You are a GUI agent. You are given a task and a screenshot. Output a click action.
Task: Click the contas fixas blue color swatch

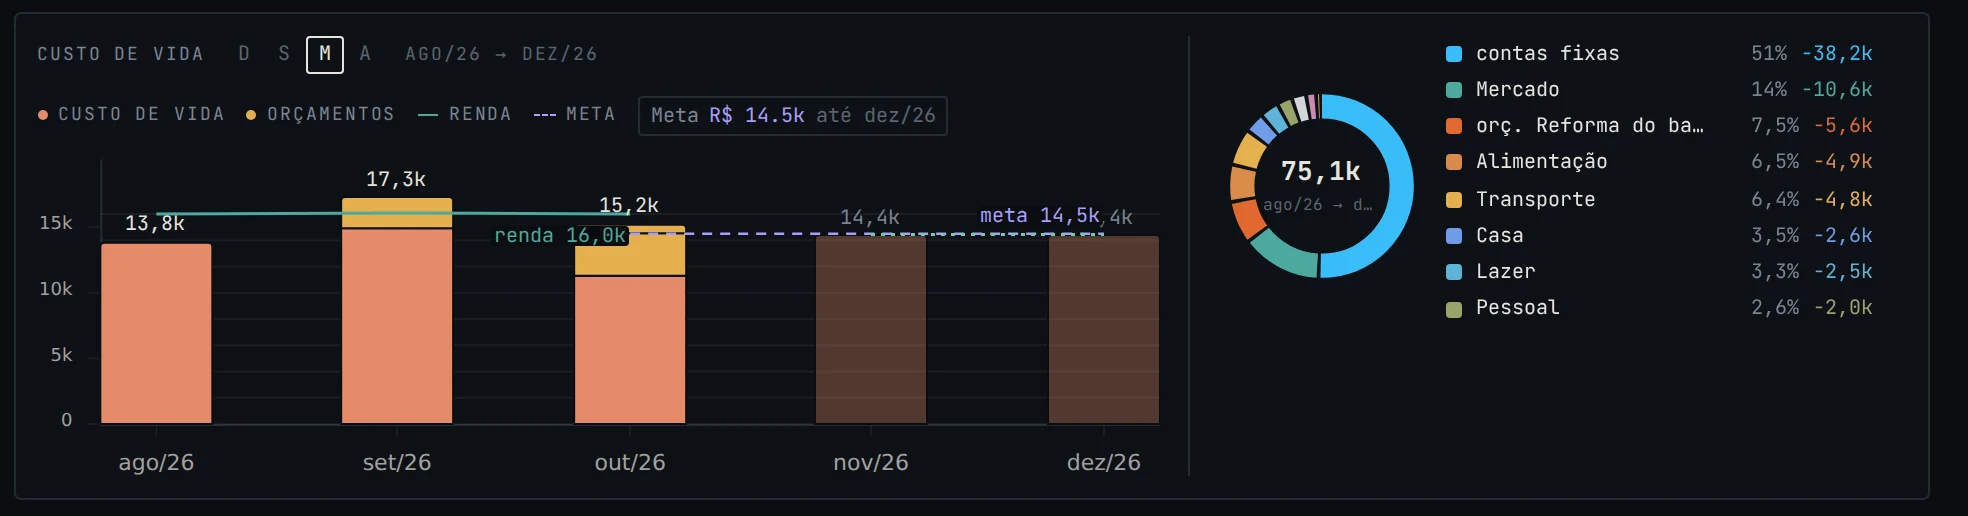[x=1454, y=54]
